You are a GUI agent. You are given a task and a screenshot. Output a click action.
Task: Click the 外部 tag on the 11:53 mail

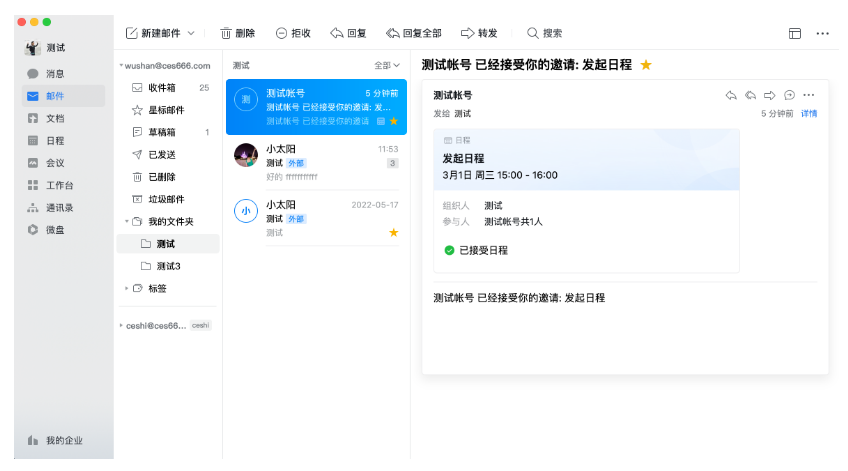pos(296,163)
